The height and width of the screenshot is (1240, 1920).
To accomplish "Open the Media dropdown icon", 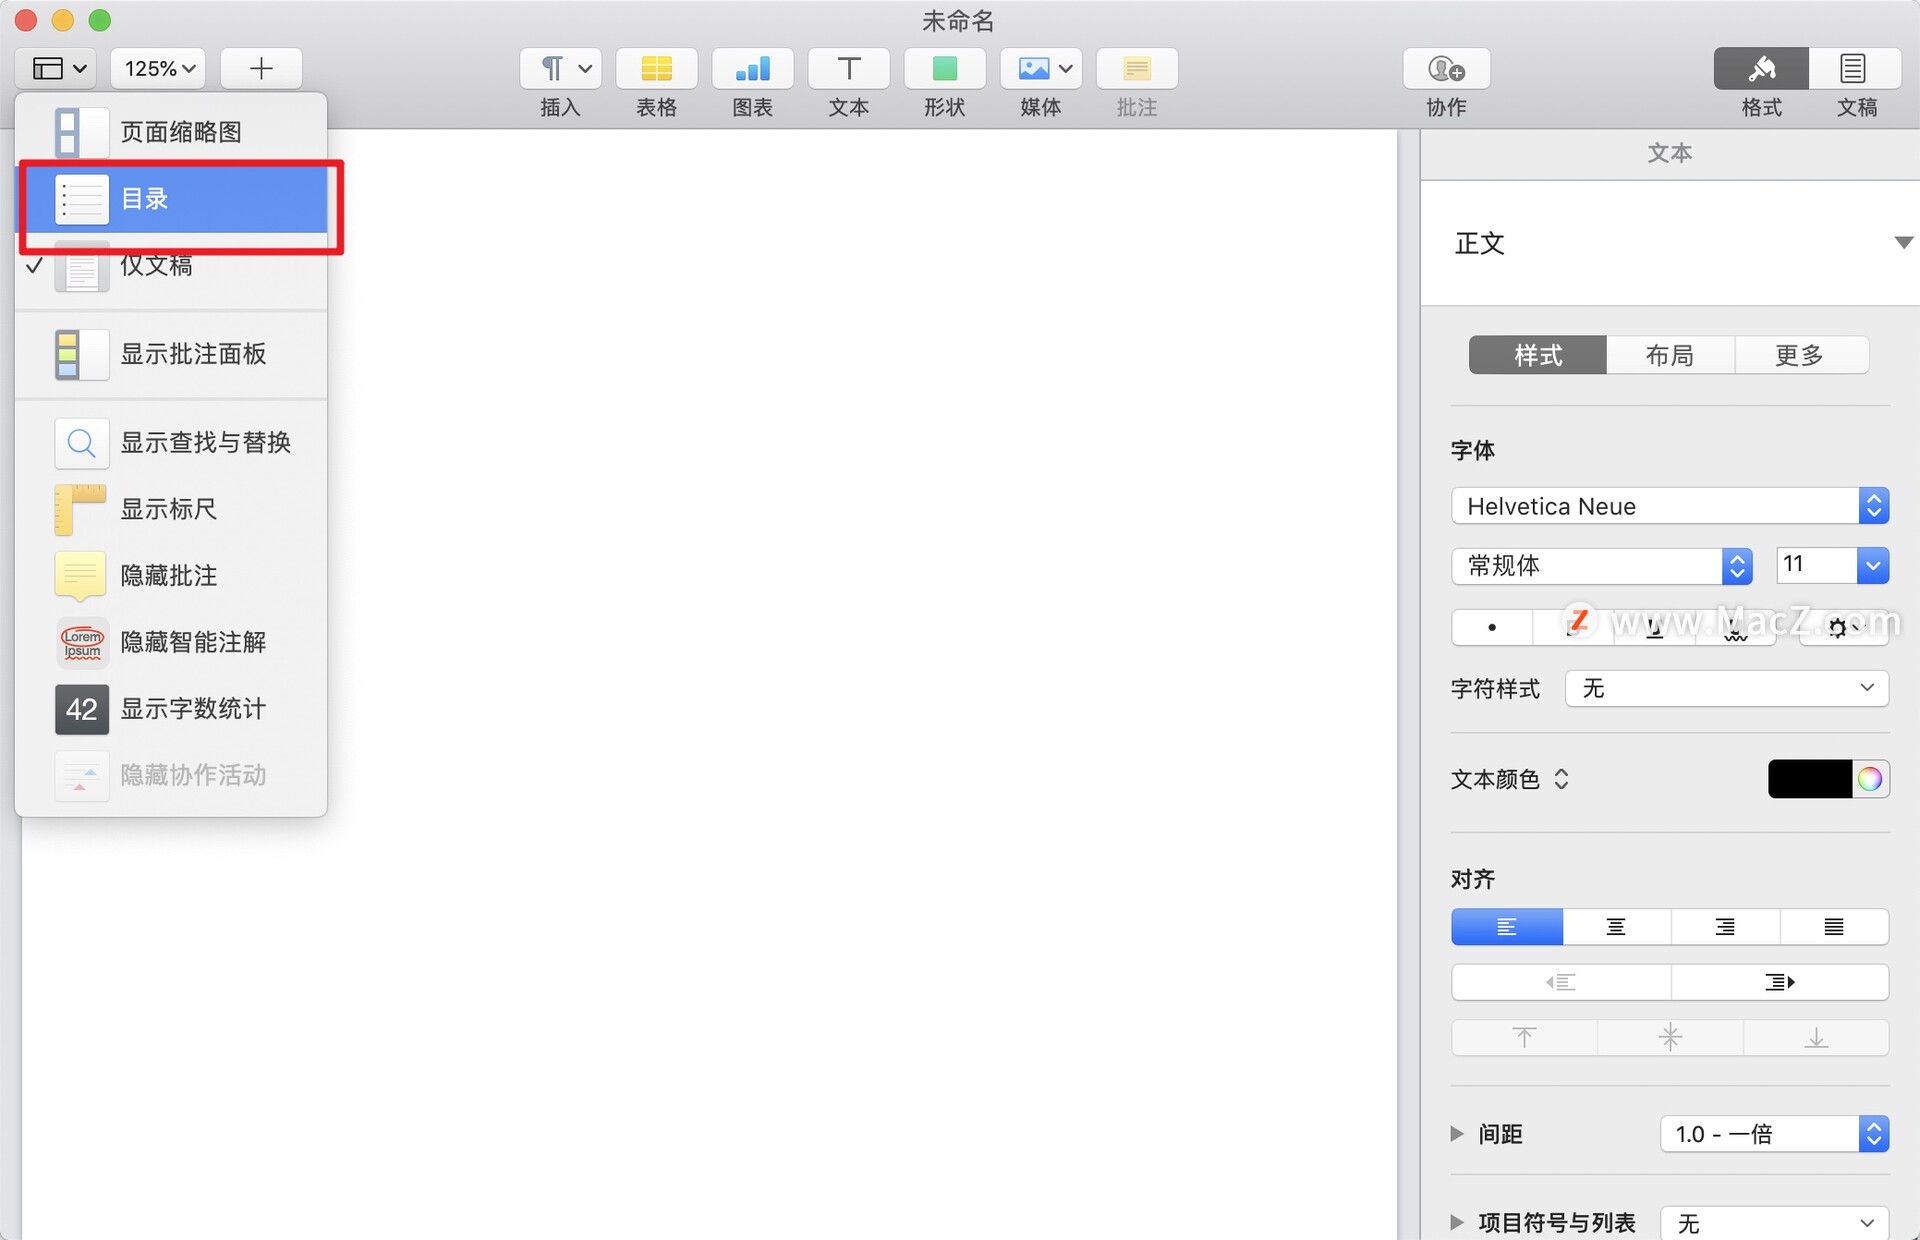I will point(1041,68).
